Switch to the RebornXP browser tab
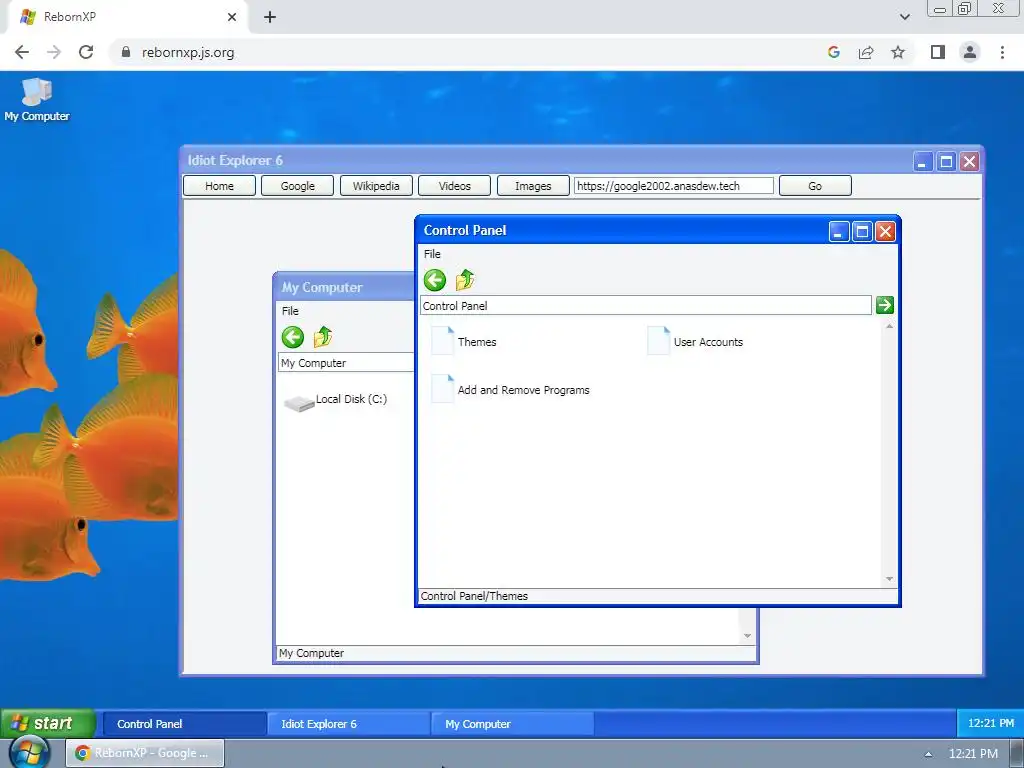Viewport: 1024px width, 768px height. point(124,17)
